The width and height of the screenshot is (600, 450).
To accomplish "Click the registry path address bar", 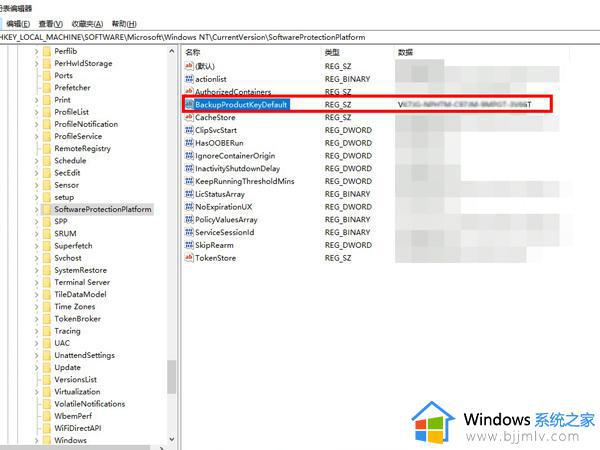I will [300, 37].
